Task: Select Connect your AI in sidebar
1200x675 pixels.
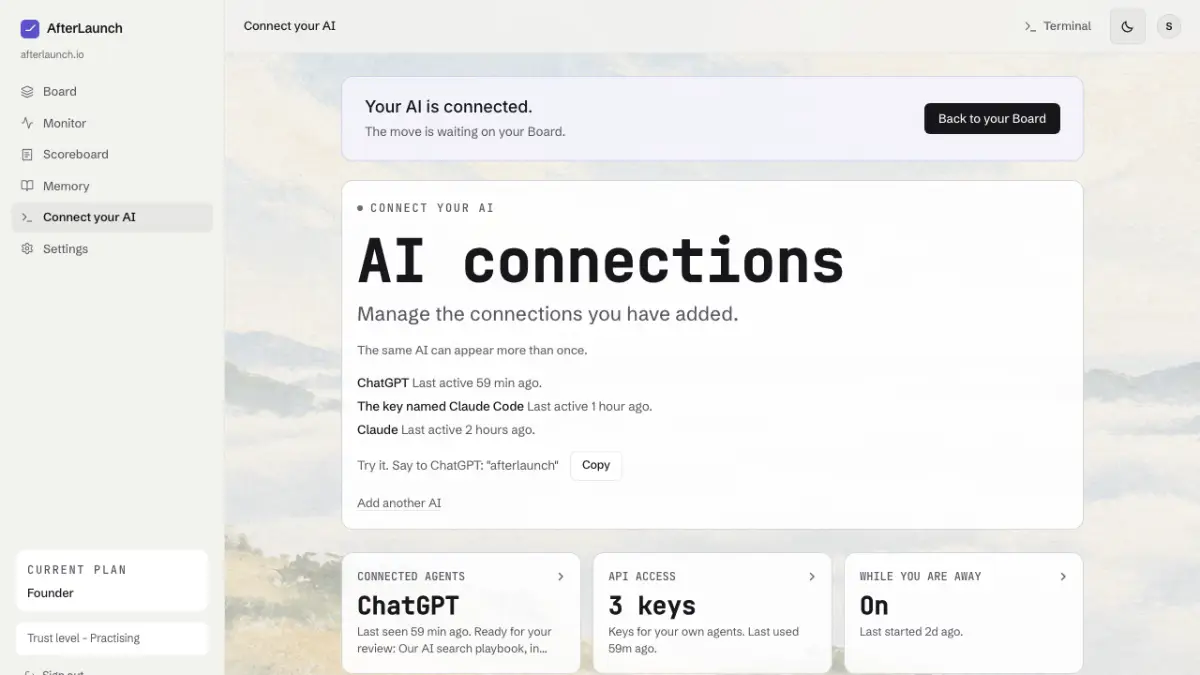Action: (x=112, y=217)
